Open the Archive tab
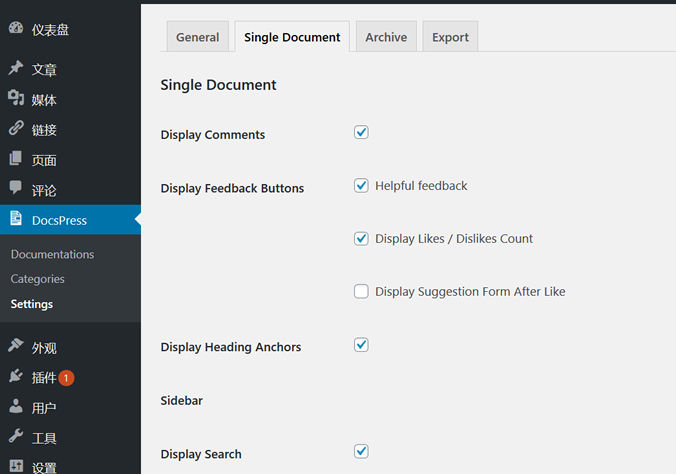The height and width of the screenshot is (474, 676). click(x=386, y=37)
